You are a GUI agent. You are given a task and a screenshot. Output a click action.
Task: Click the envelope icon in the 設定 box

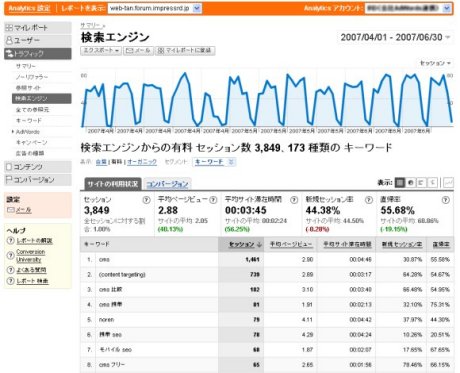[11, 210]
